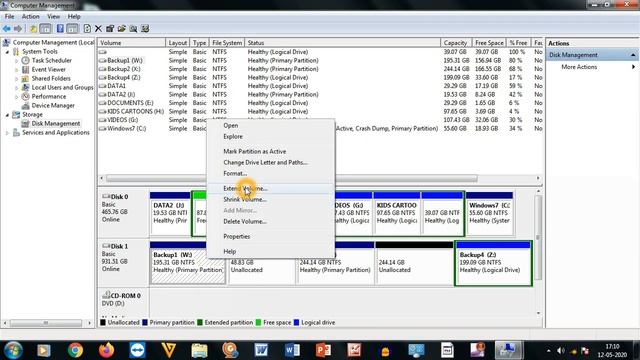The height and width of the screenshot is (360, 640).
Task: Click the volume speaker tray icon
Action: pyautogui.click(x=561, y=351)
